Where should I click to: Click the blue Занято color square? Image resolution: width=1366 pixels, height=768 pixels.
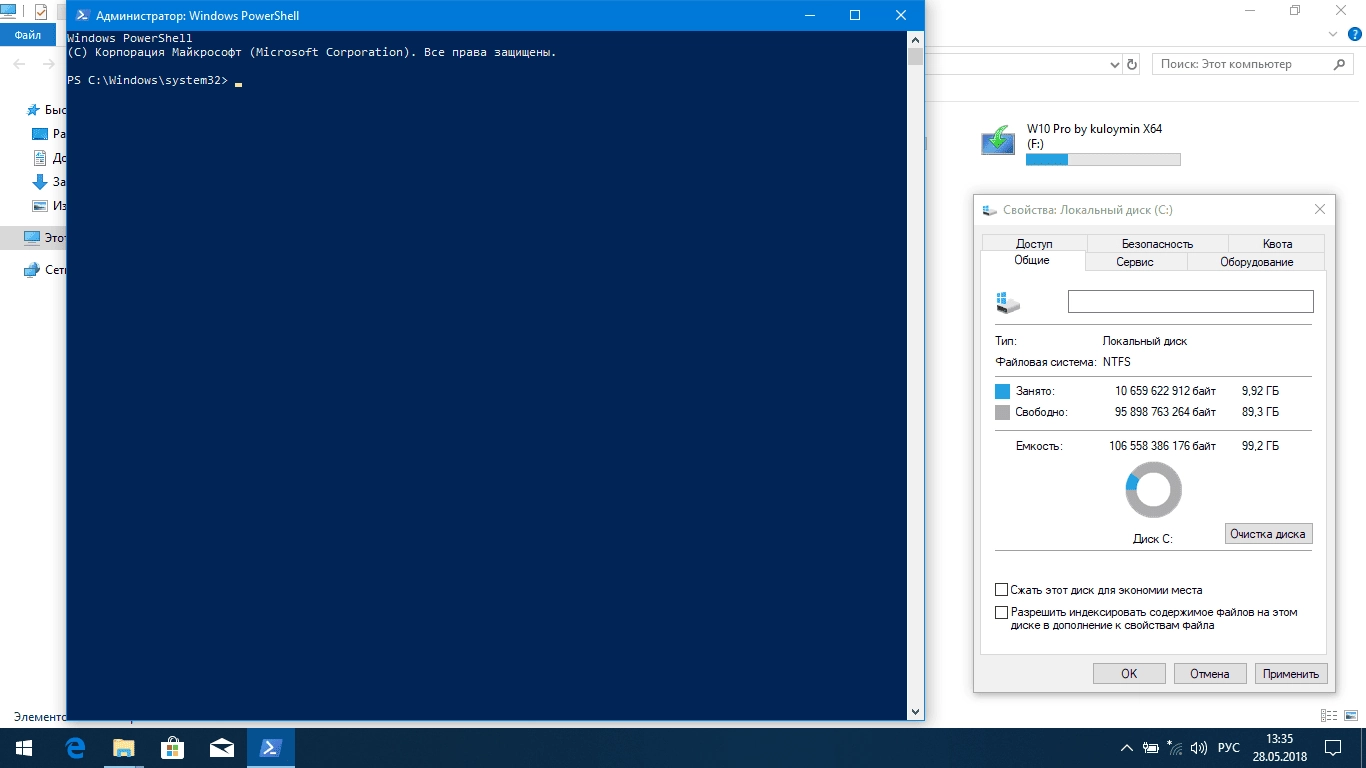1003,392
